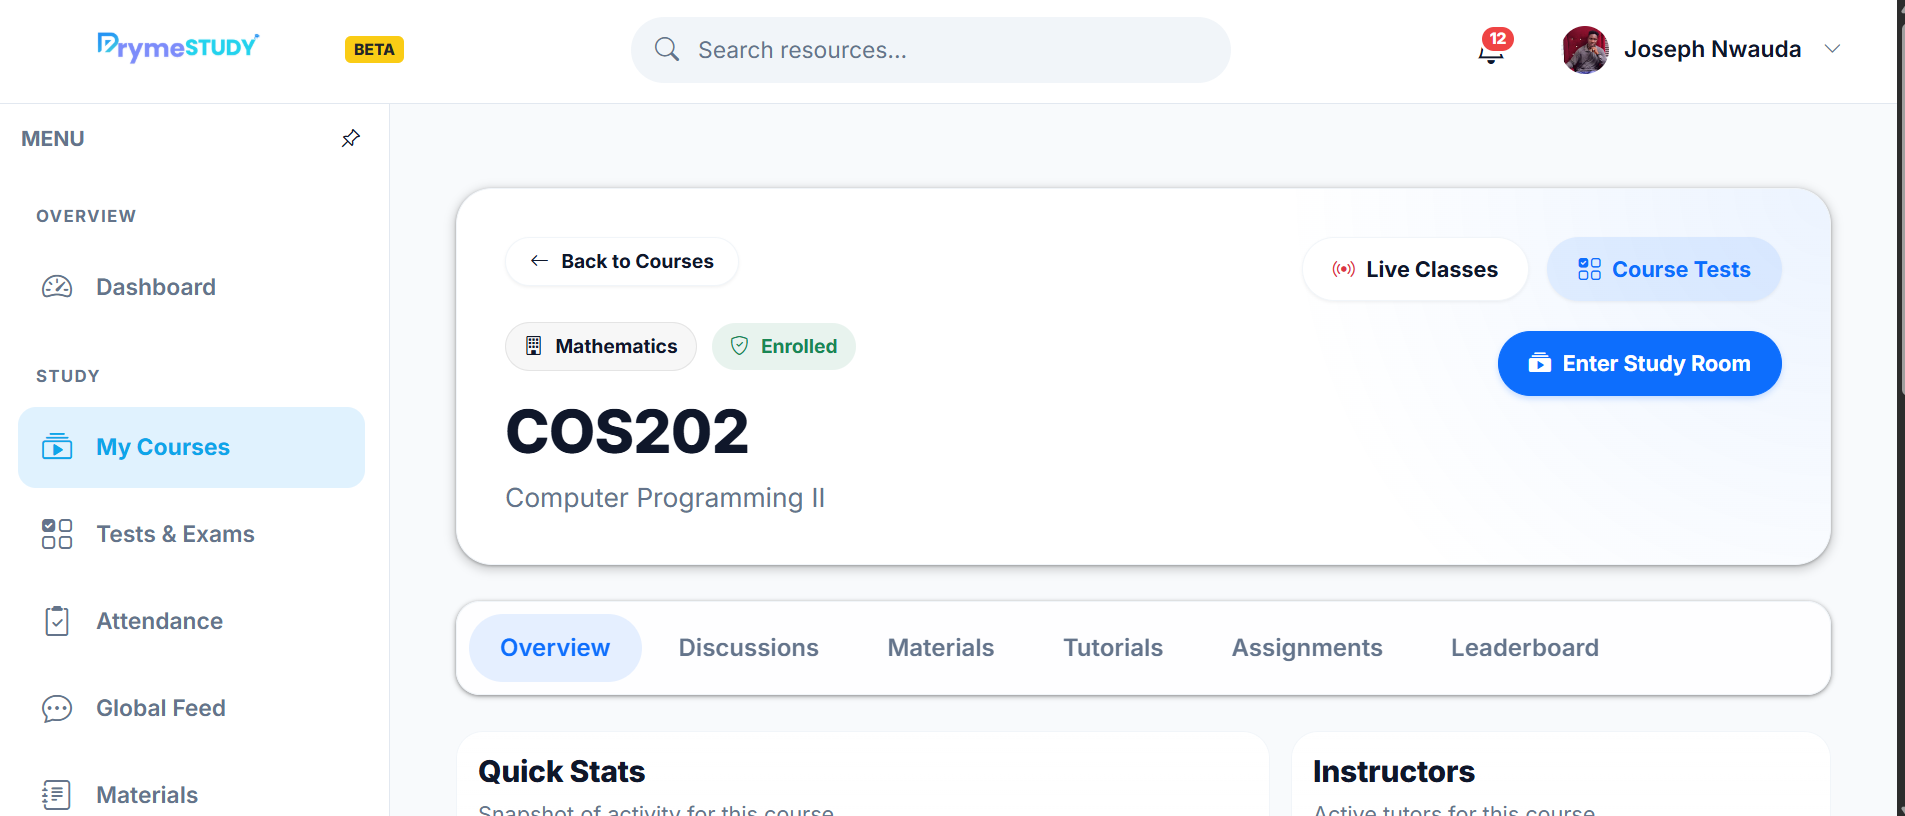
Task: Select the Leaderboard tab
Action: (1524, 648)
